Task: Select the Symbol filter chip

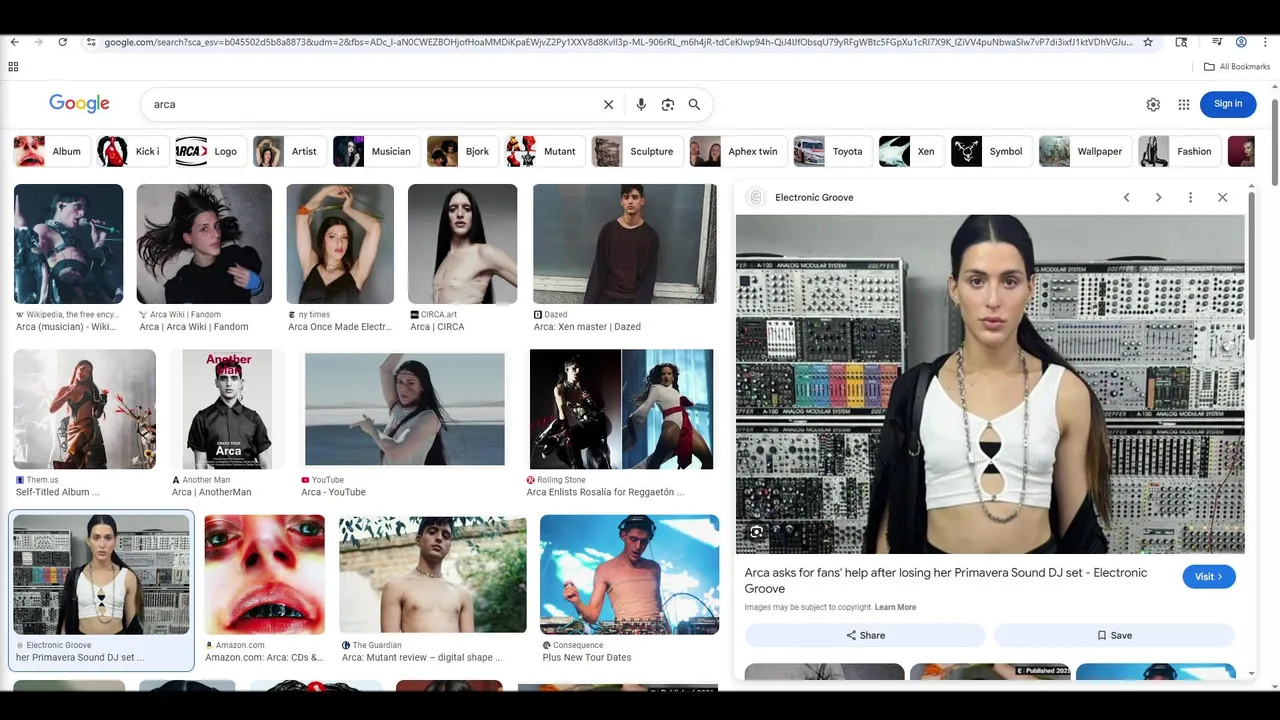Action: (991, 151)
